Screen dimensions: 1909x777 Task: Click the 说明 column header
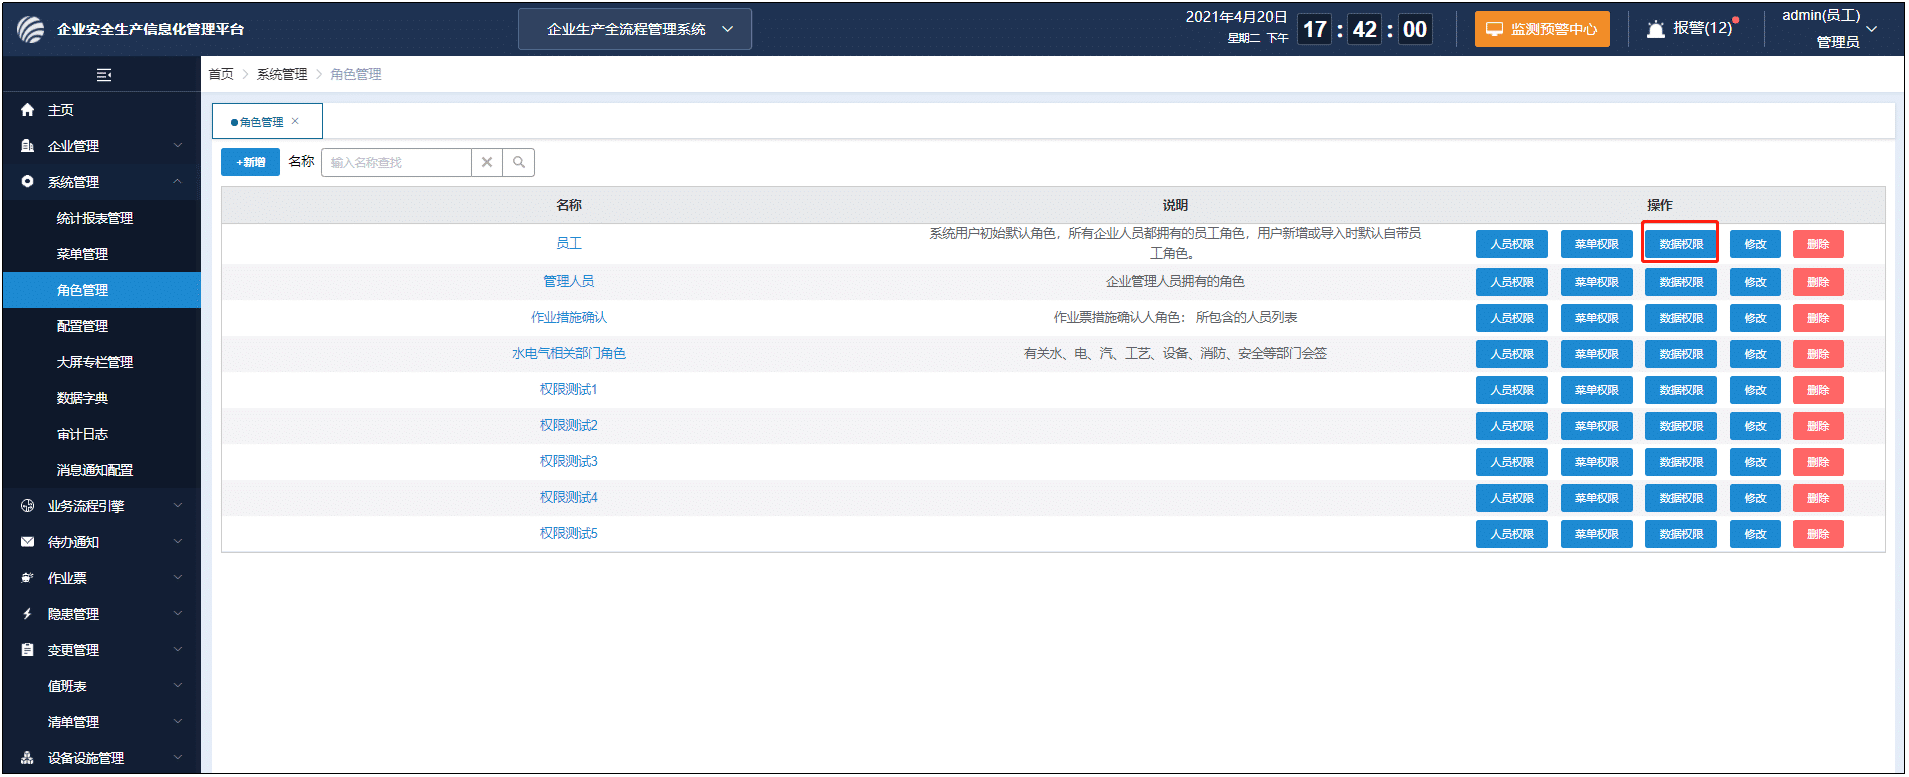pos(1175,205)
